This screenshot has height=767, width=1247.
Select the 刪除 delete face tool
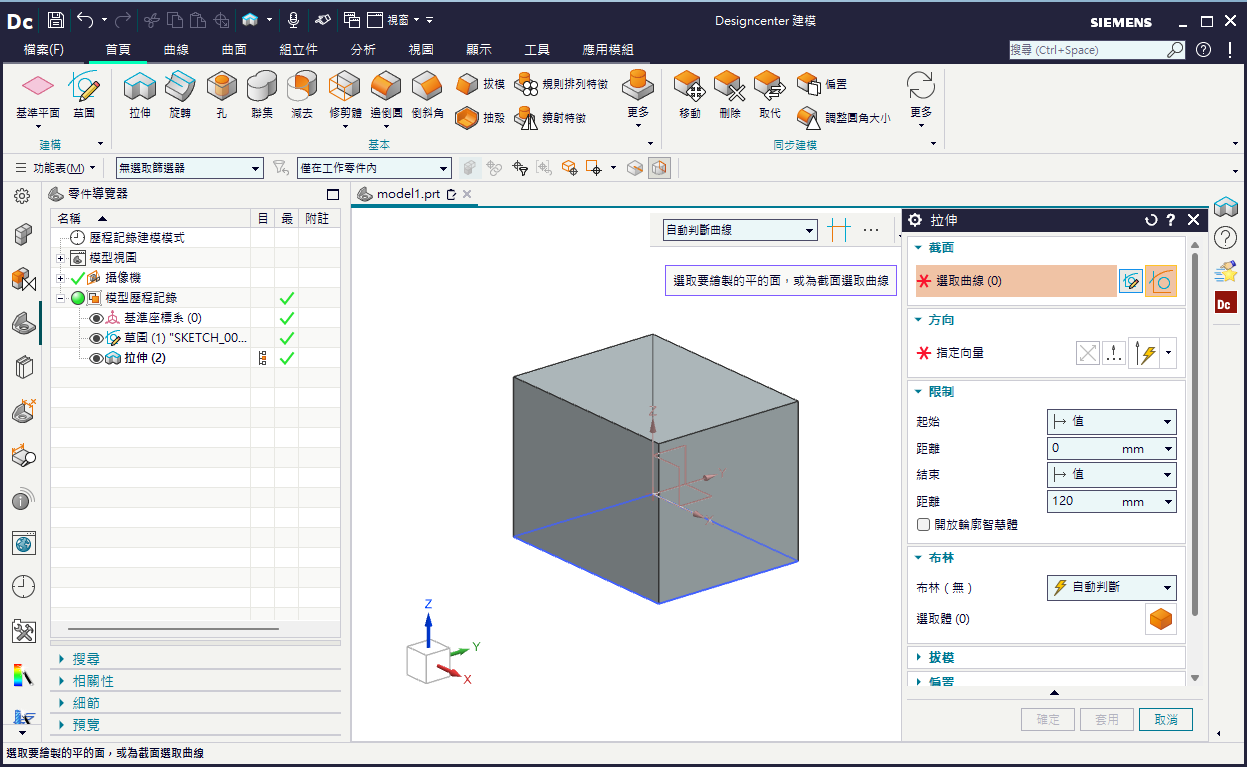pos(730,89)
